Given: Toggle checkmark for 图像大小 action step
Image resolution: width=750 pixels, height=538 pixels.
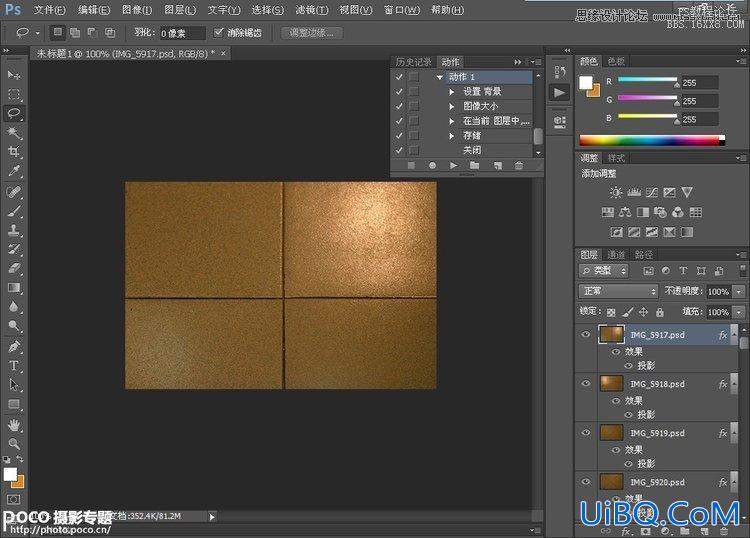Looking at the screenshot, I should point(399,106).
